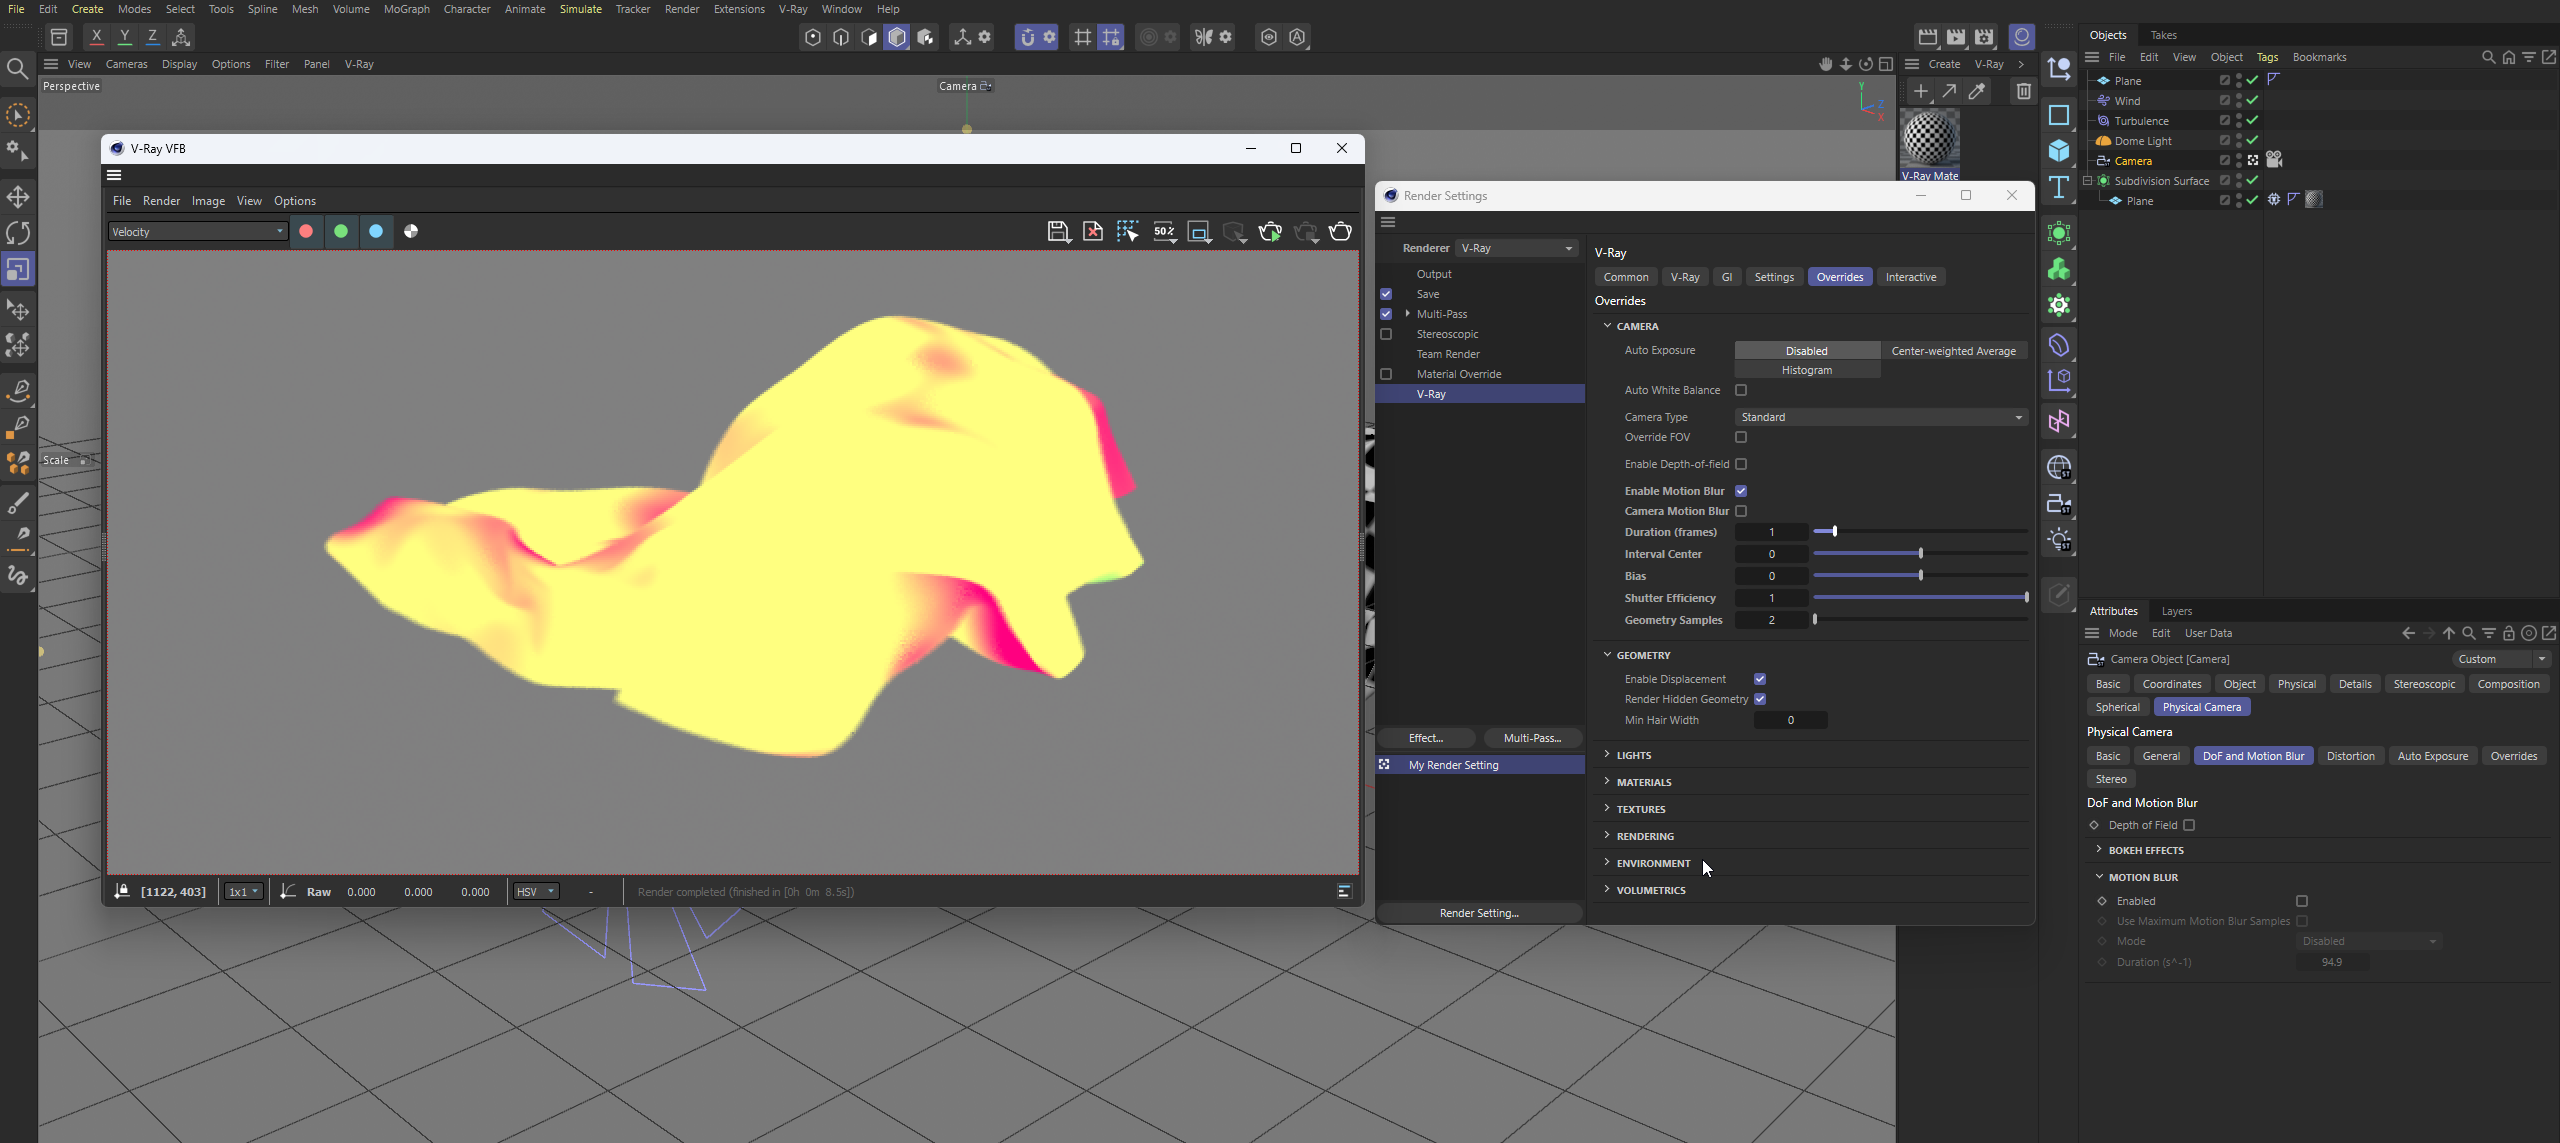Screen dimensions: 2560x1143
Task: Open the 1x1 sample size dropdown
Action: point(244,891)
